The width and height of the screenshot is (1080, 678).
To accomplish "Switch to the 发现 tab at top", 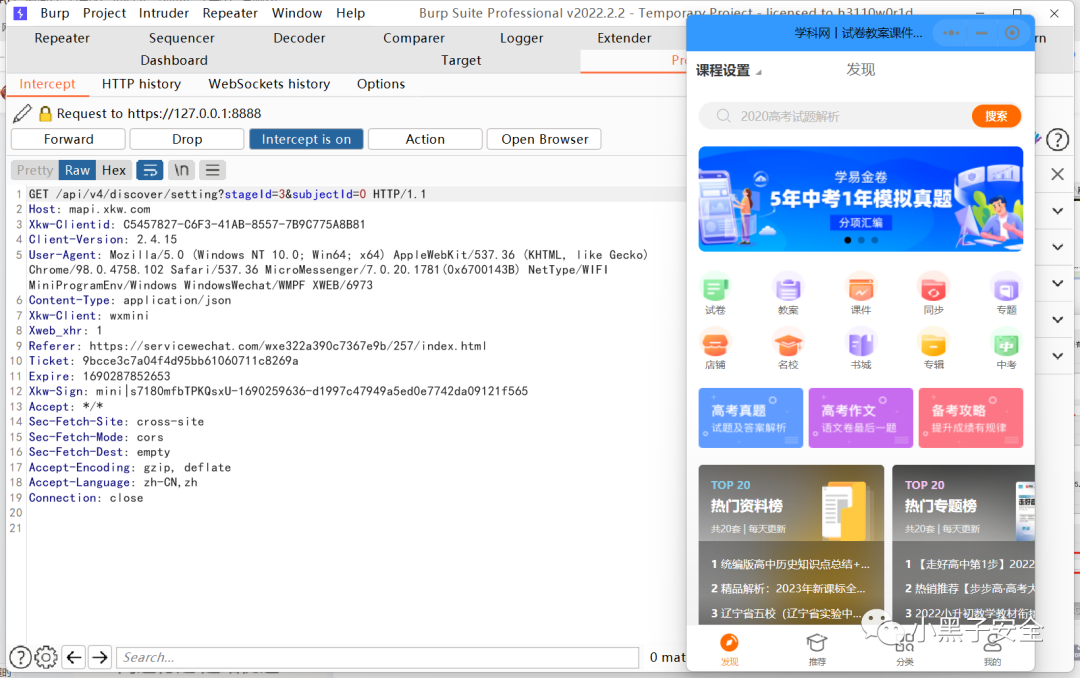I will coord(860,70).
